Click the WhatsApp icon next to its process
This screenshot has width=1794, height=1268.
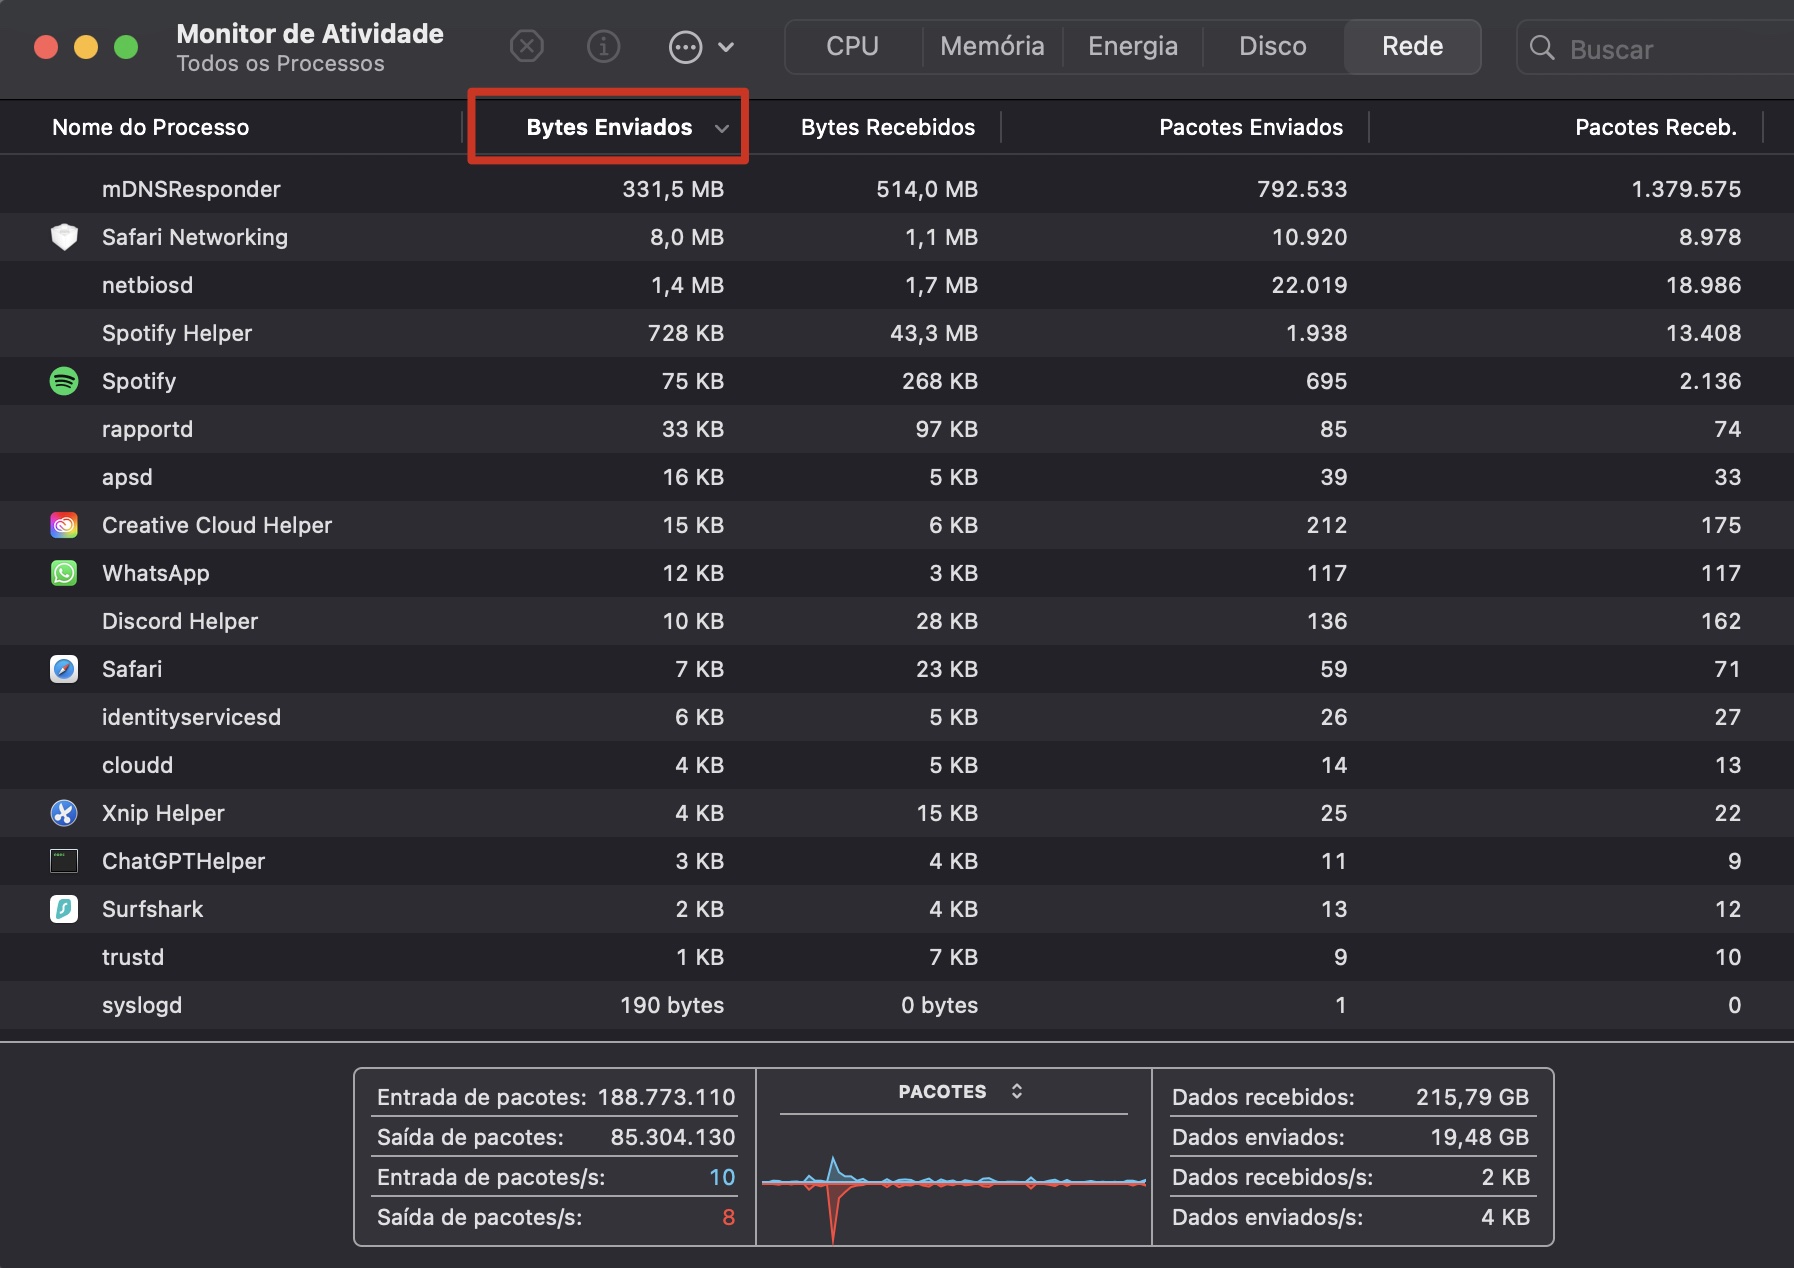pos(64,573)
